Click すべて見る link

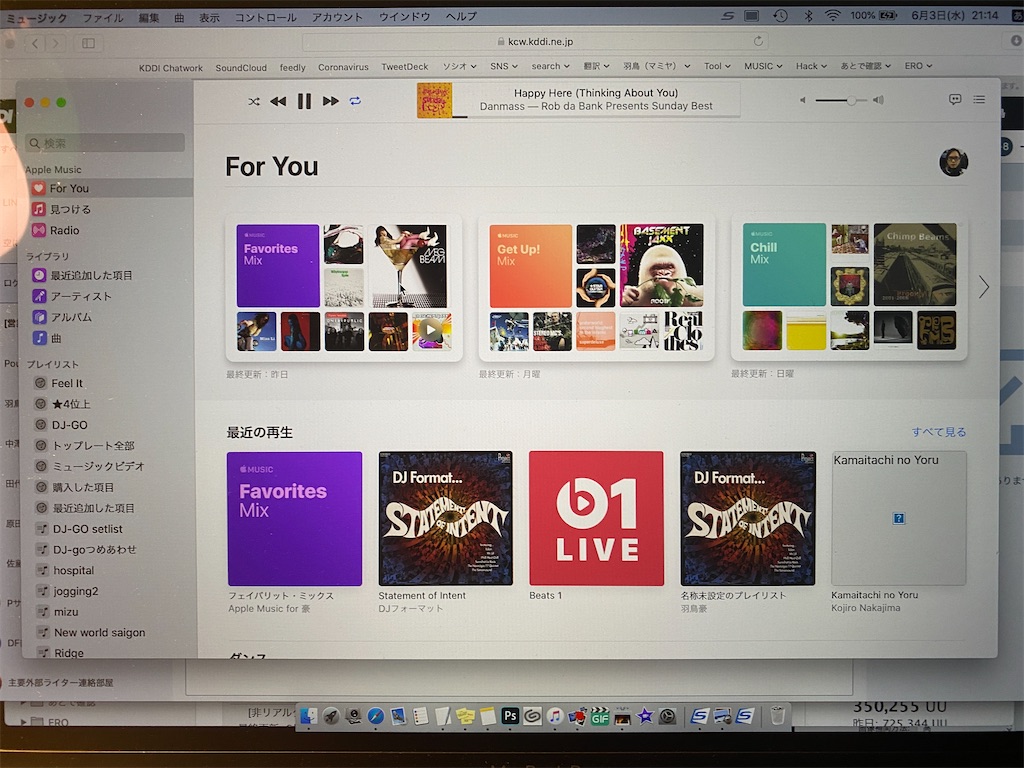click(x=938, y=432)
